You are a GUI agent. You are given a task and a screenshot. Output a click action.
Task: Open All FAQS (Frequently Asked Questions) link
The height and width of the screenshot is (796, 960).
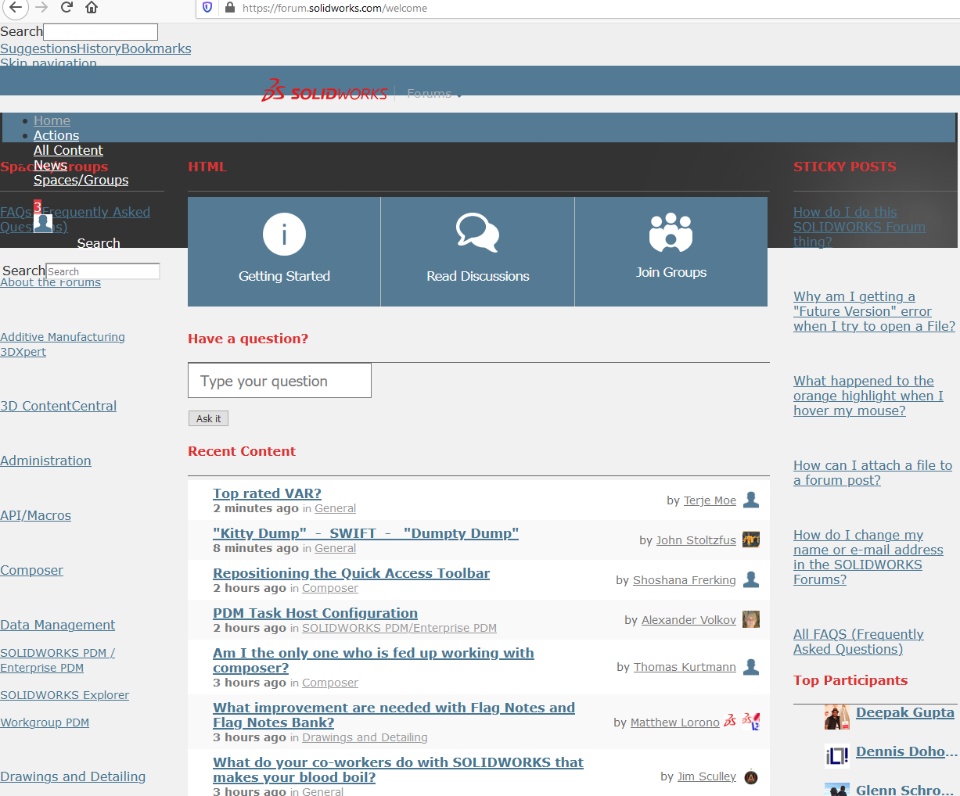[x=858, y=642]
